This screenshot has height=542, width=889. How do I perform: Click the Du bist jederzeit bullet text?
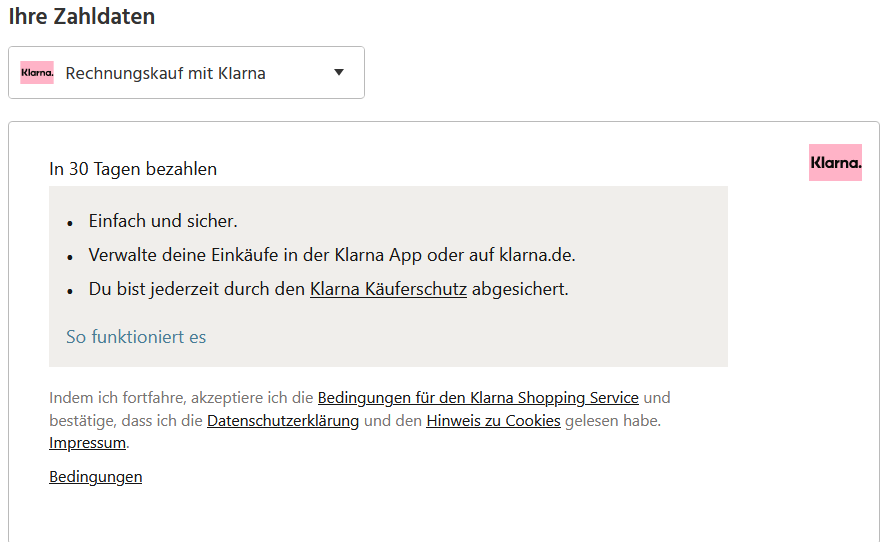pyautogui.click(x=328, y=289)
